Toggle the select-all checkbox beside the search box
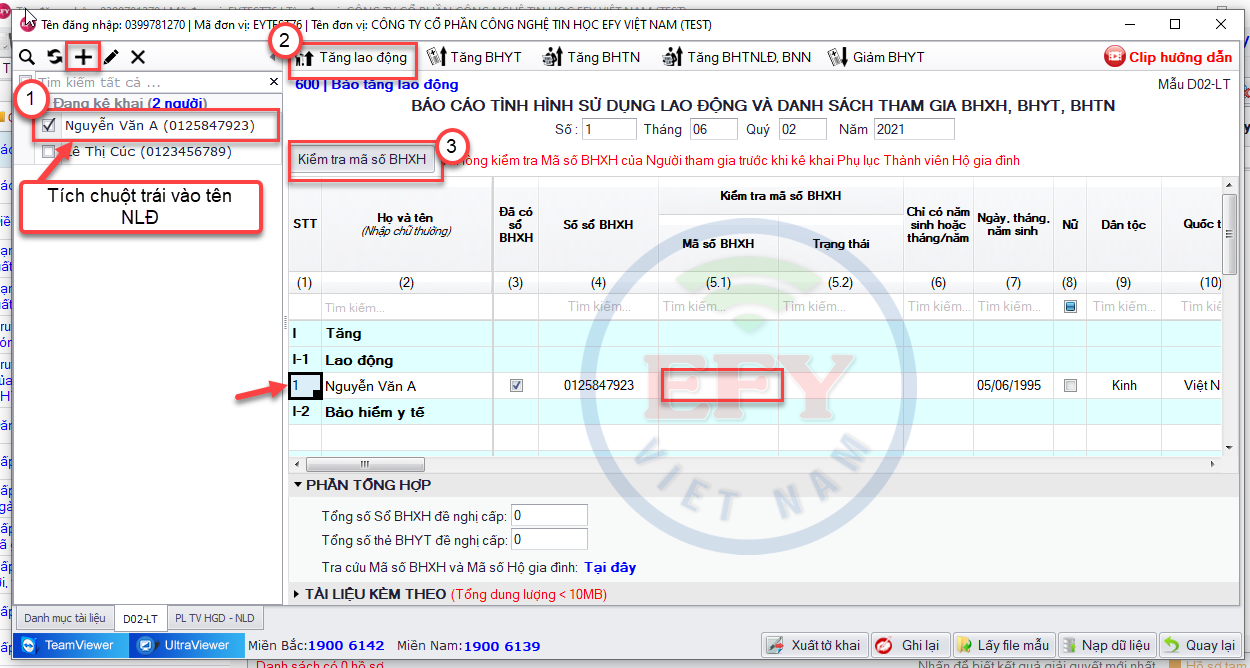Viewport: 1250px width, 668px height. click(26, 82)
